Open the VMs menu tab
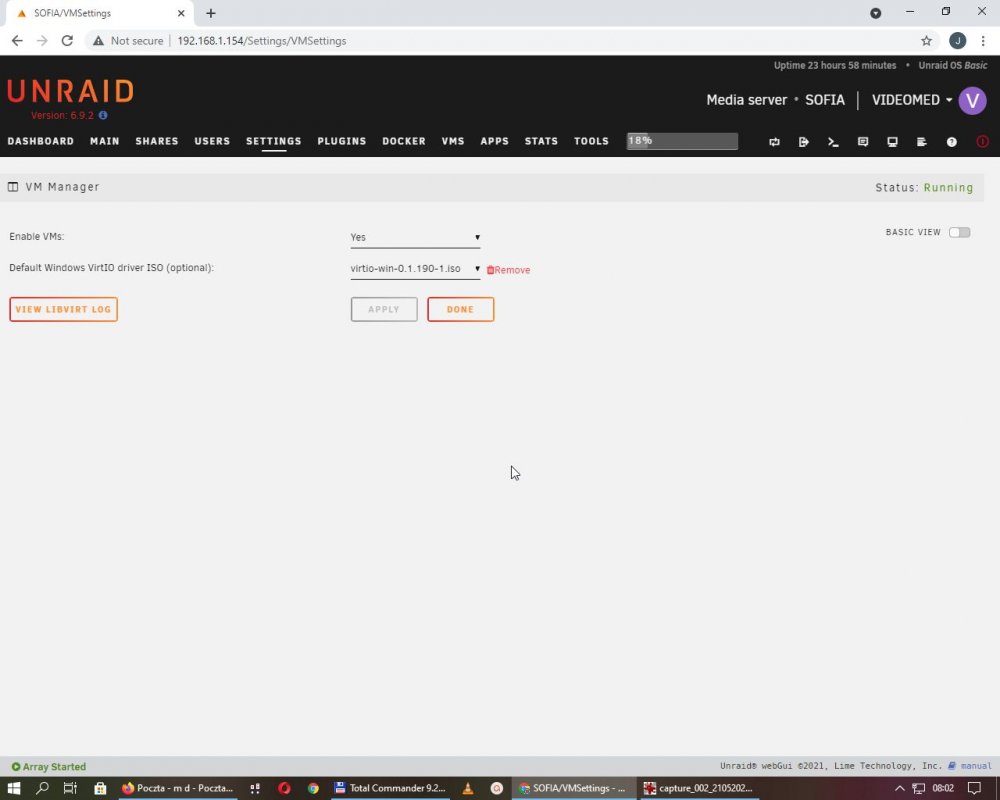Viewport: 1000px width, 800px height. pyautogui.click(x=453, y=141)
